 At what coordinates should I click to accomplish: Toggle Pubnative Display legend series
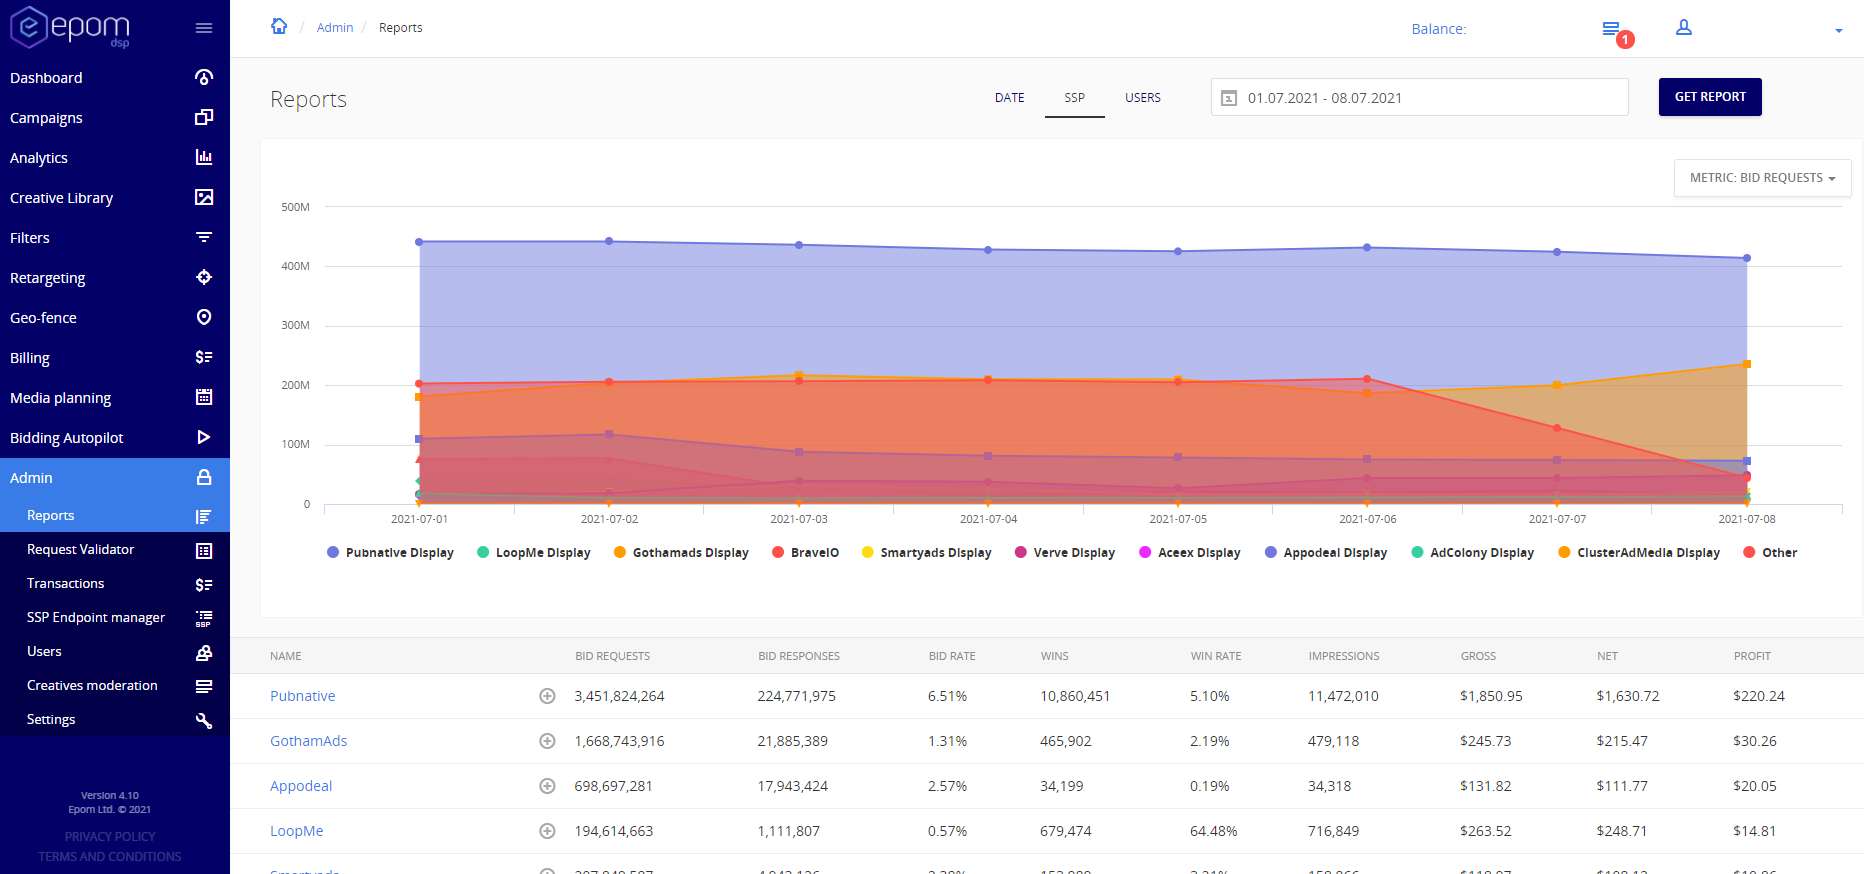click(x=390, y=552)
